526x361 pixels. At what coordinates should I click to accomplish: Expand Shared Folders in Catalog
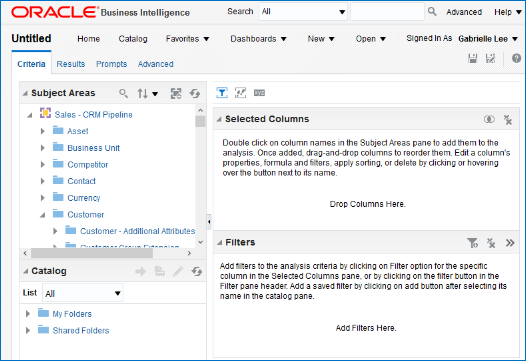[x=28, y=330]
